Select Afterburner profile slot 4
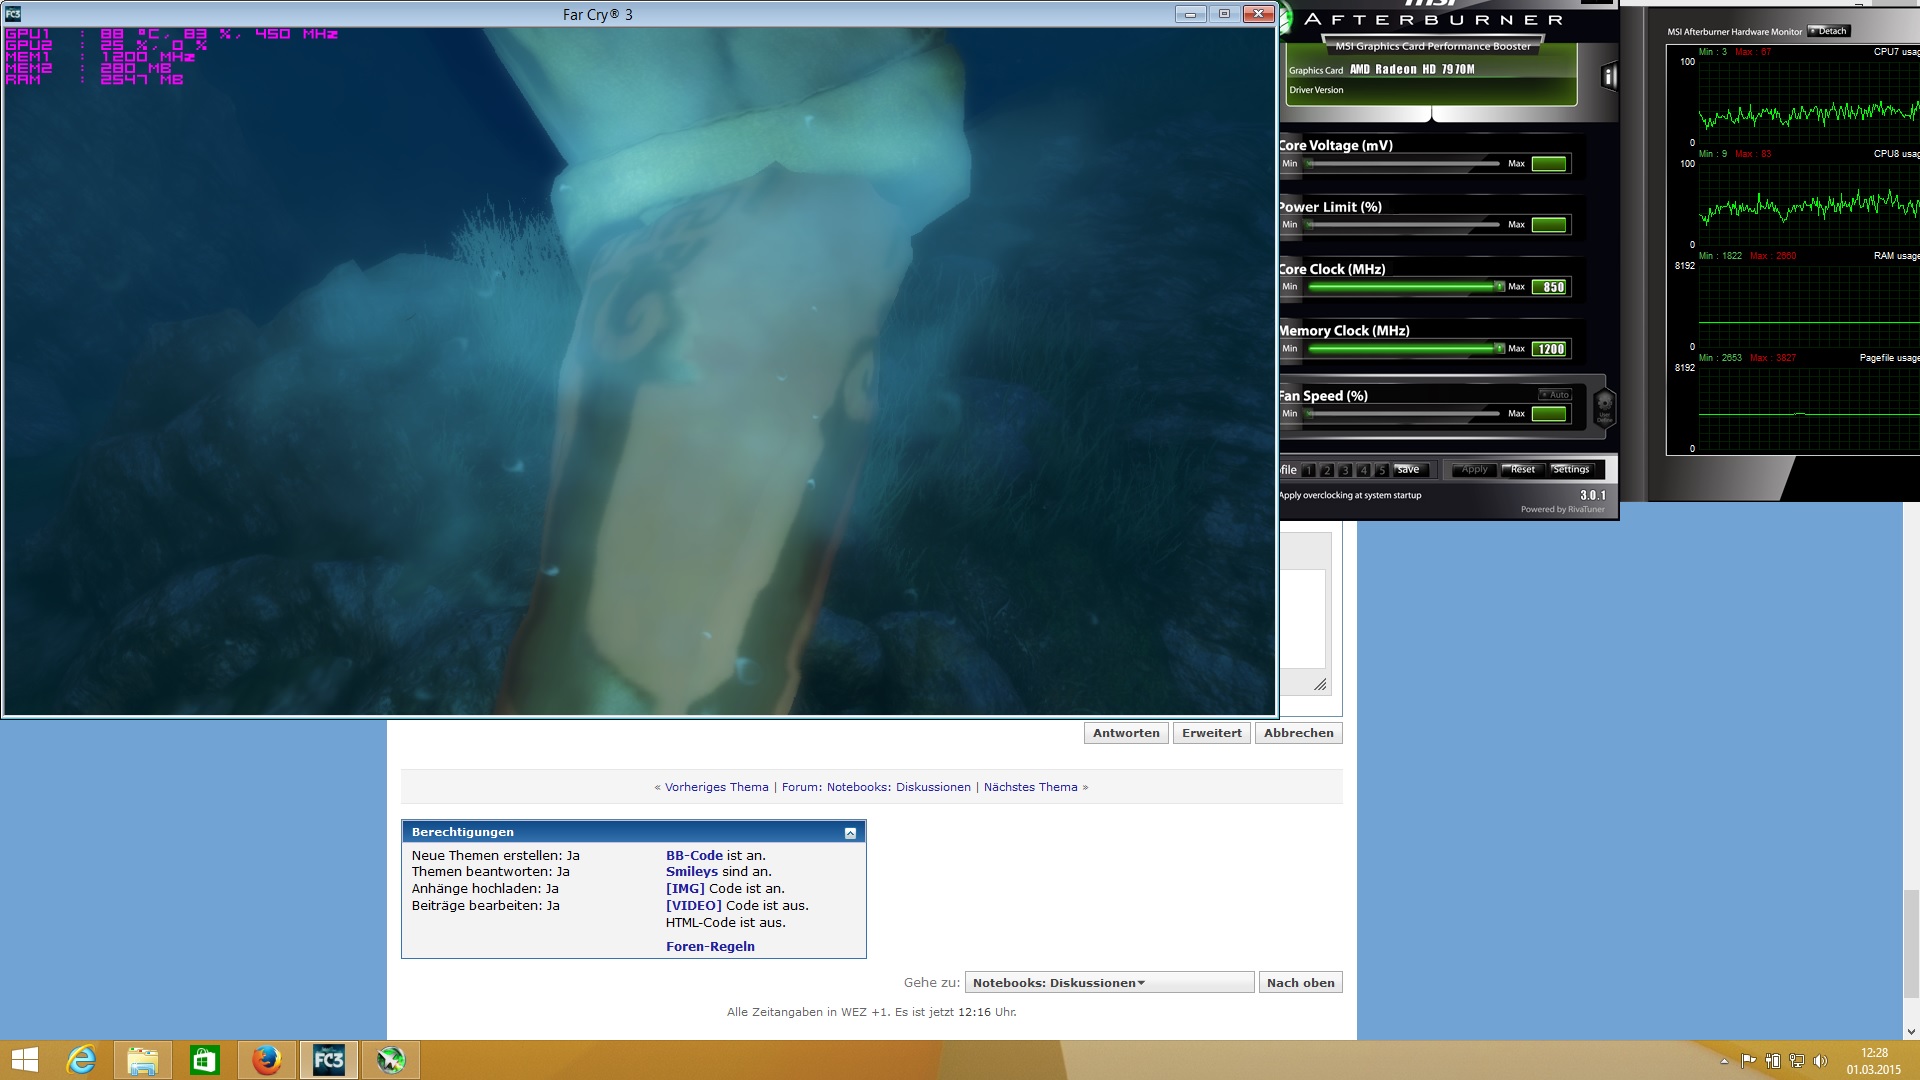Viewport: 1920px width, 1080px height. (x=1363, y=470)
